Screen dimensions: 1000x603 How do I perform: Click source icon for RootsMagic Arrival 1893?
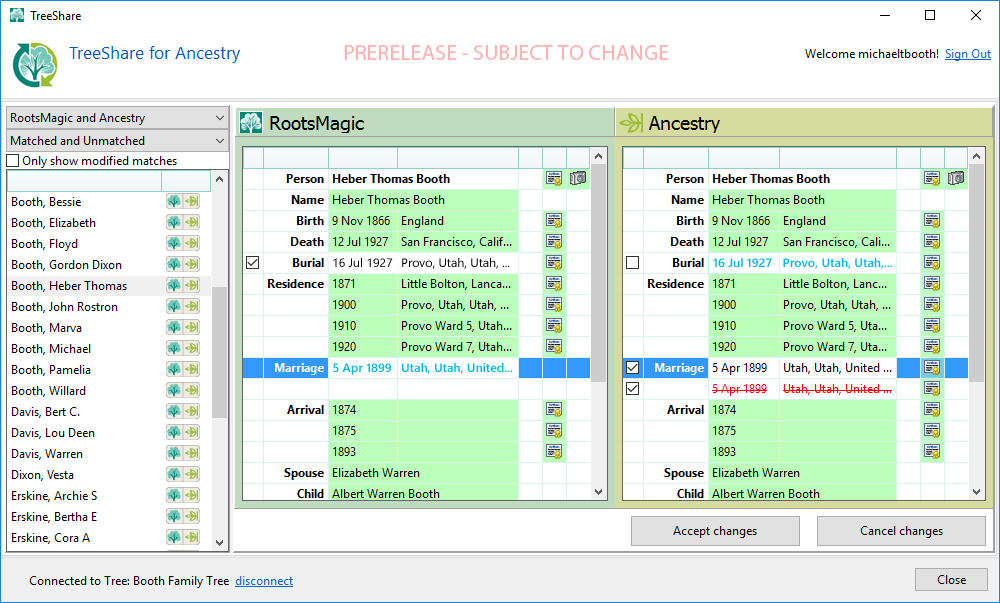click(x=554, y=452)
